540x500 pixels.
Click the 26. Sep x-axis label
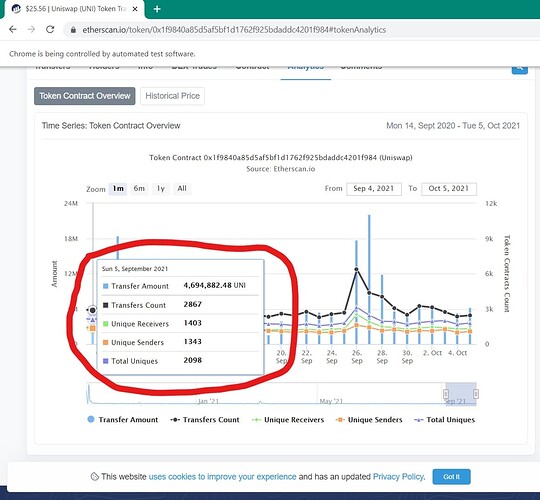357,357
